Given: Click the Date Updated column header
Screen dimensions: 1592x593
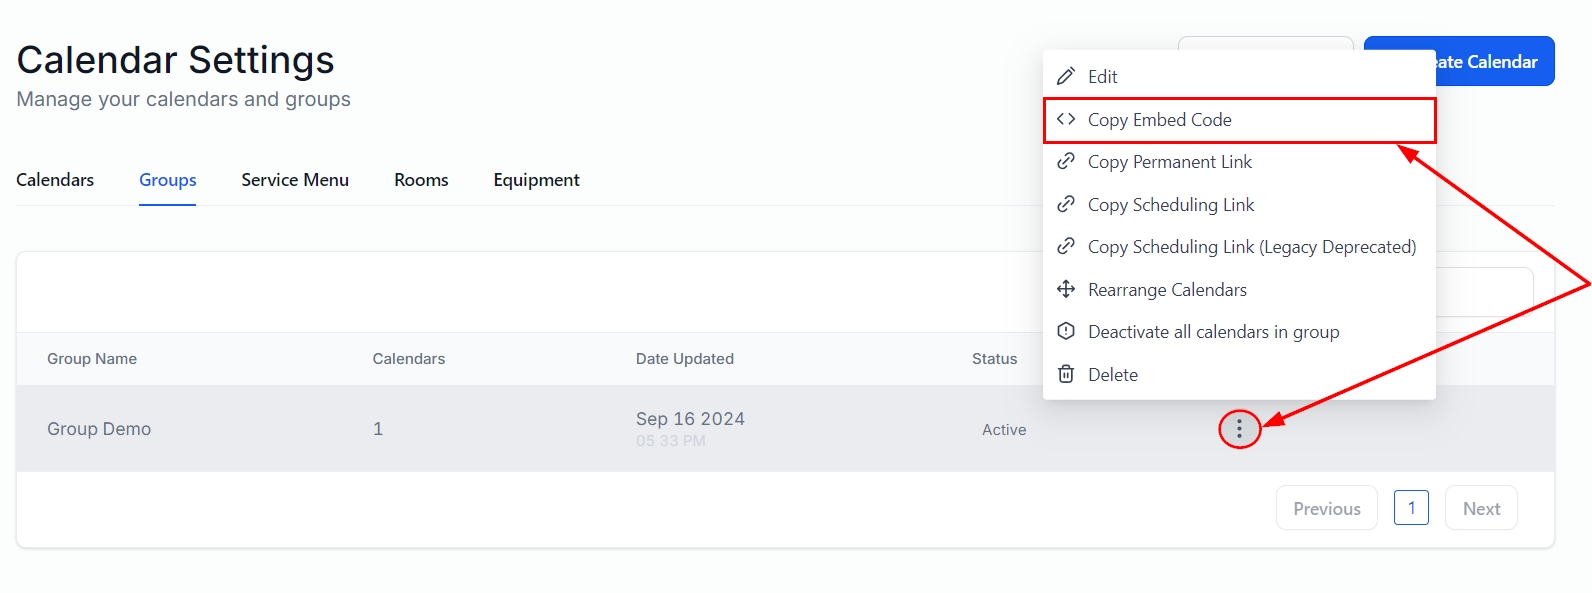Looking at the screenshot, I should [685, 359].
